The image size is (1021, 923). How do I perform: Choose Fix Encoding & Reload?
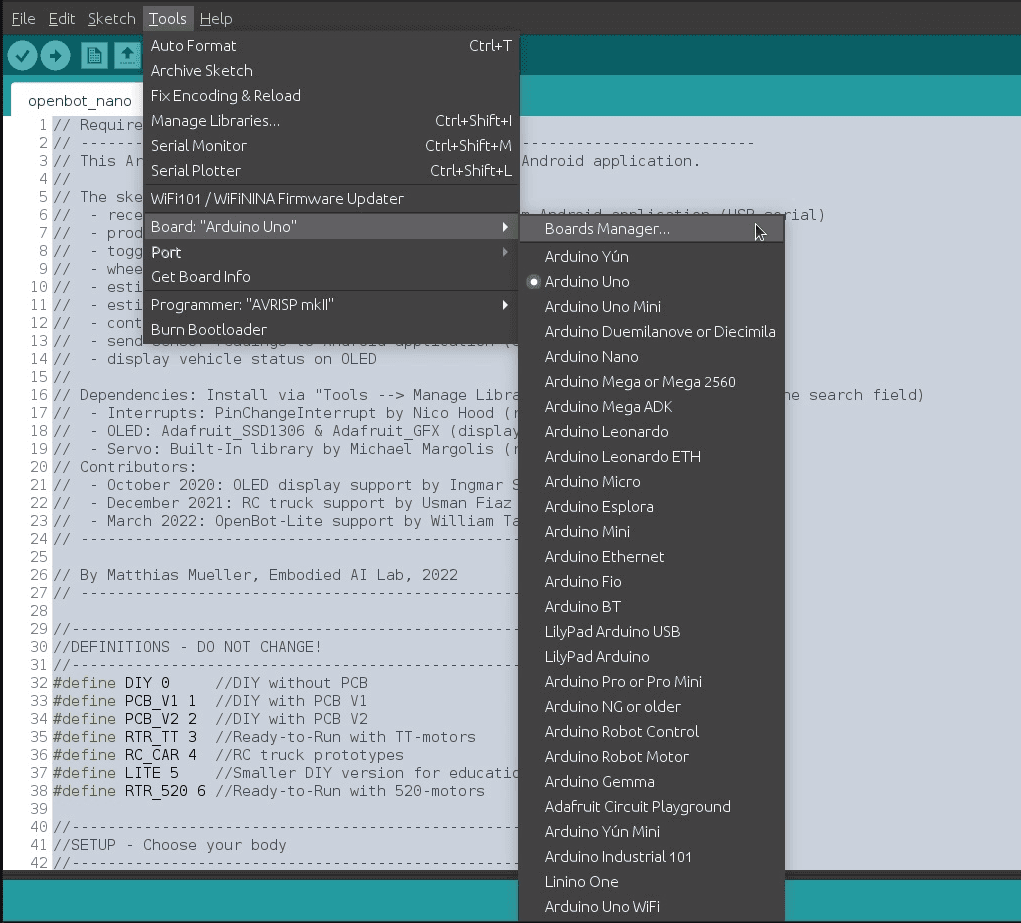[331, 96]
